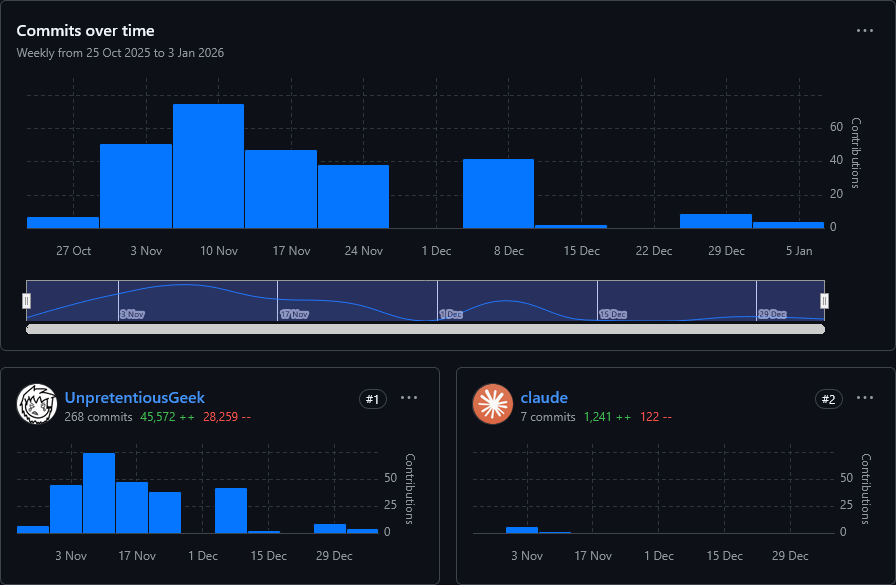Click the 3 Nov bar in claude's chart
Image resolution: width=896 pixels, height=585 pixels.
tap(521, 529)
